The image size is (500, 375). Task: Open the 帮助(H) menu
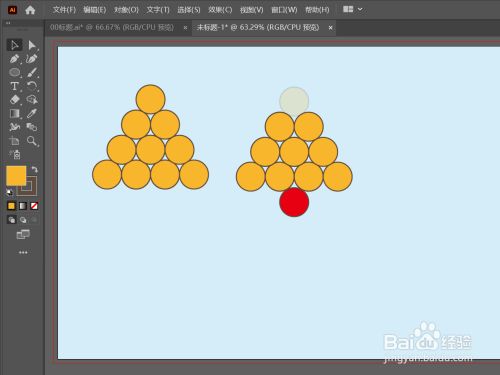point(317,10)
